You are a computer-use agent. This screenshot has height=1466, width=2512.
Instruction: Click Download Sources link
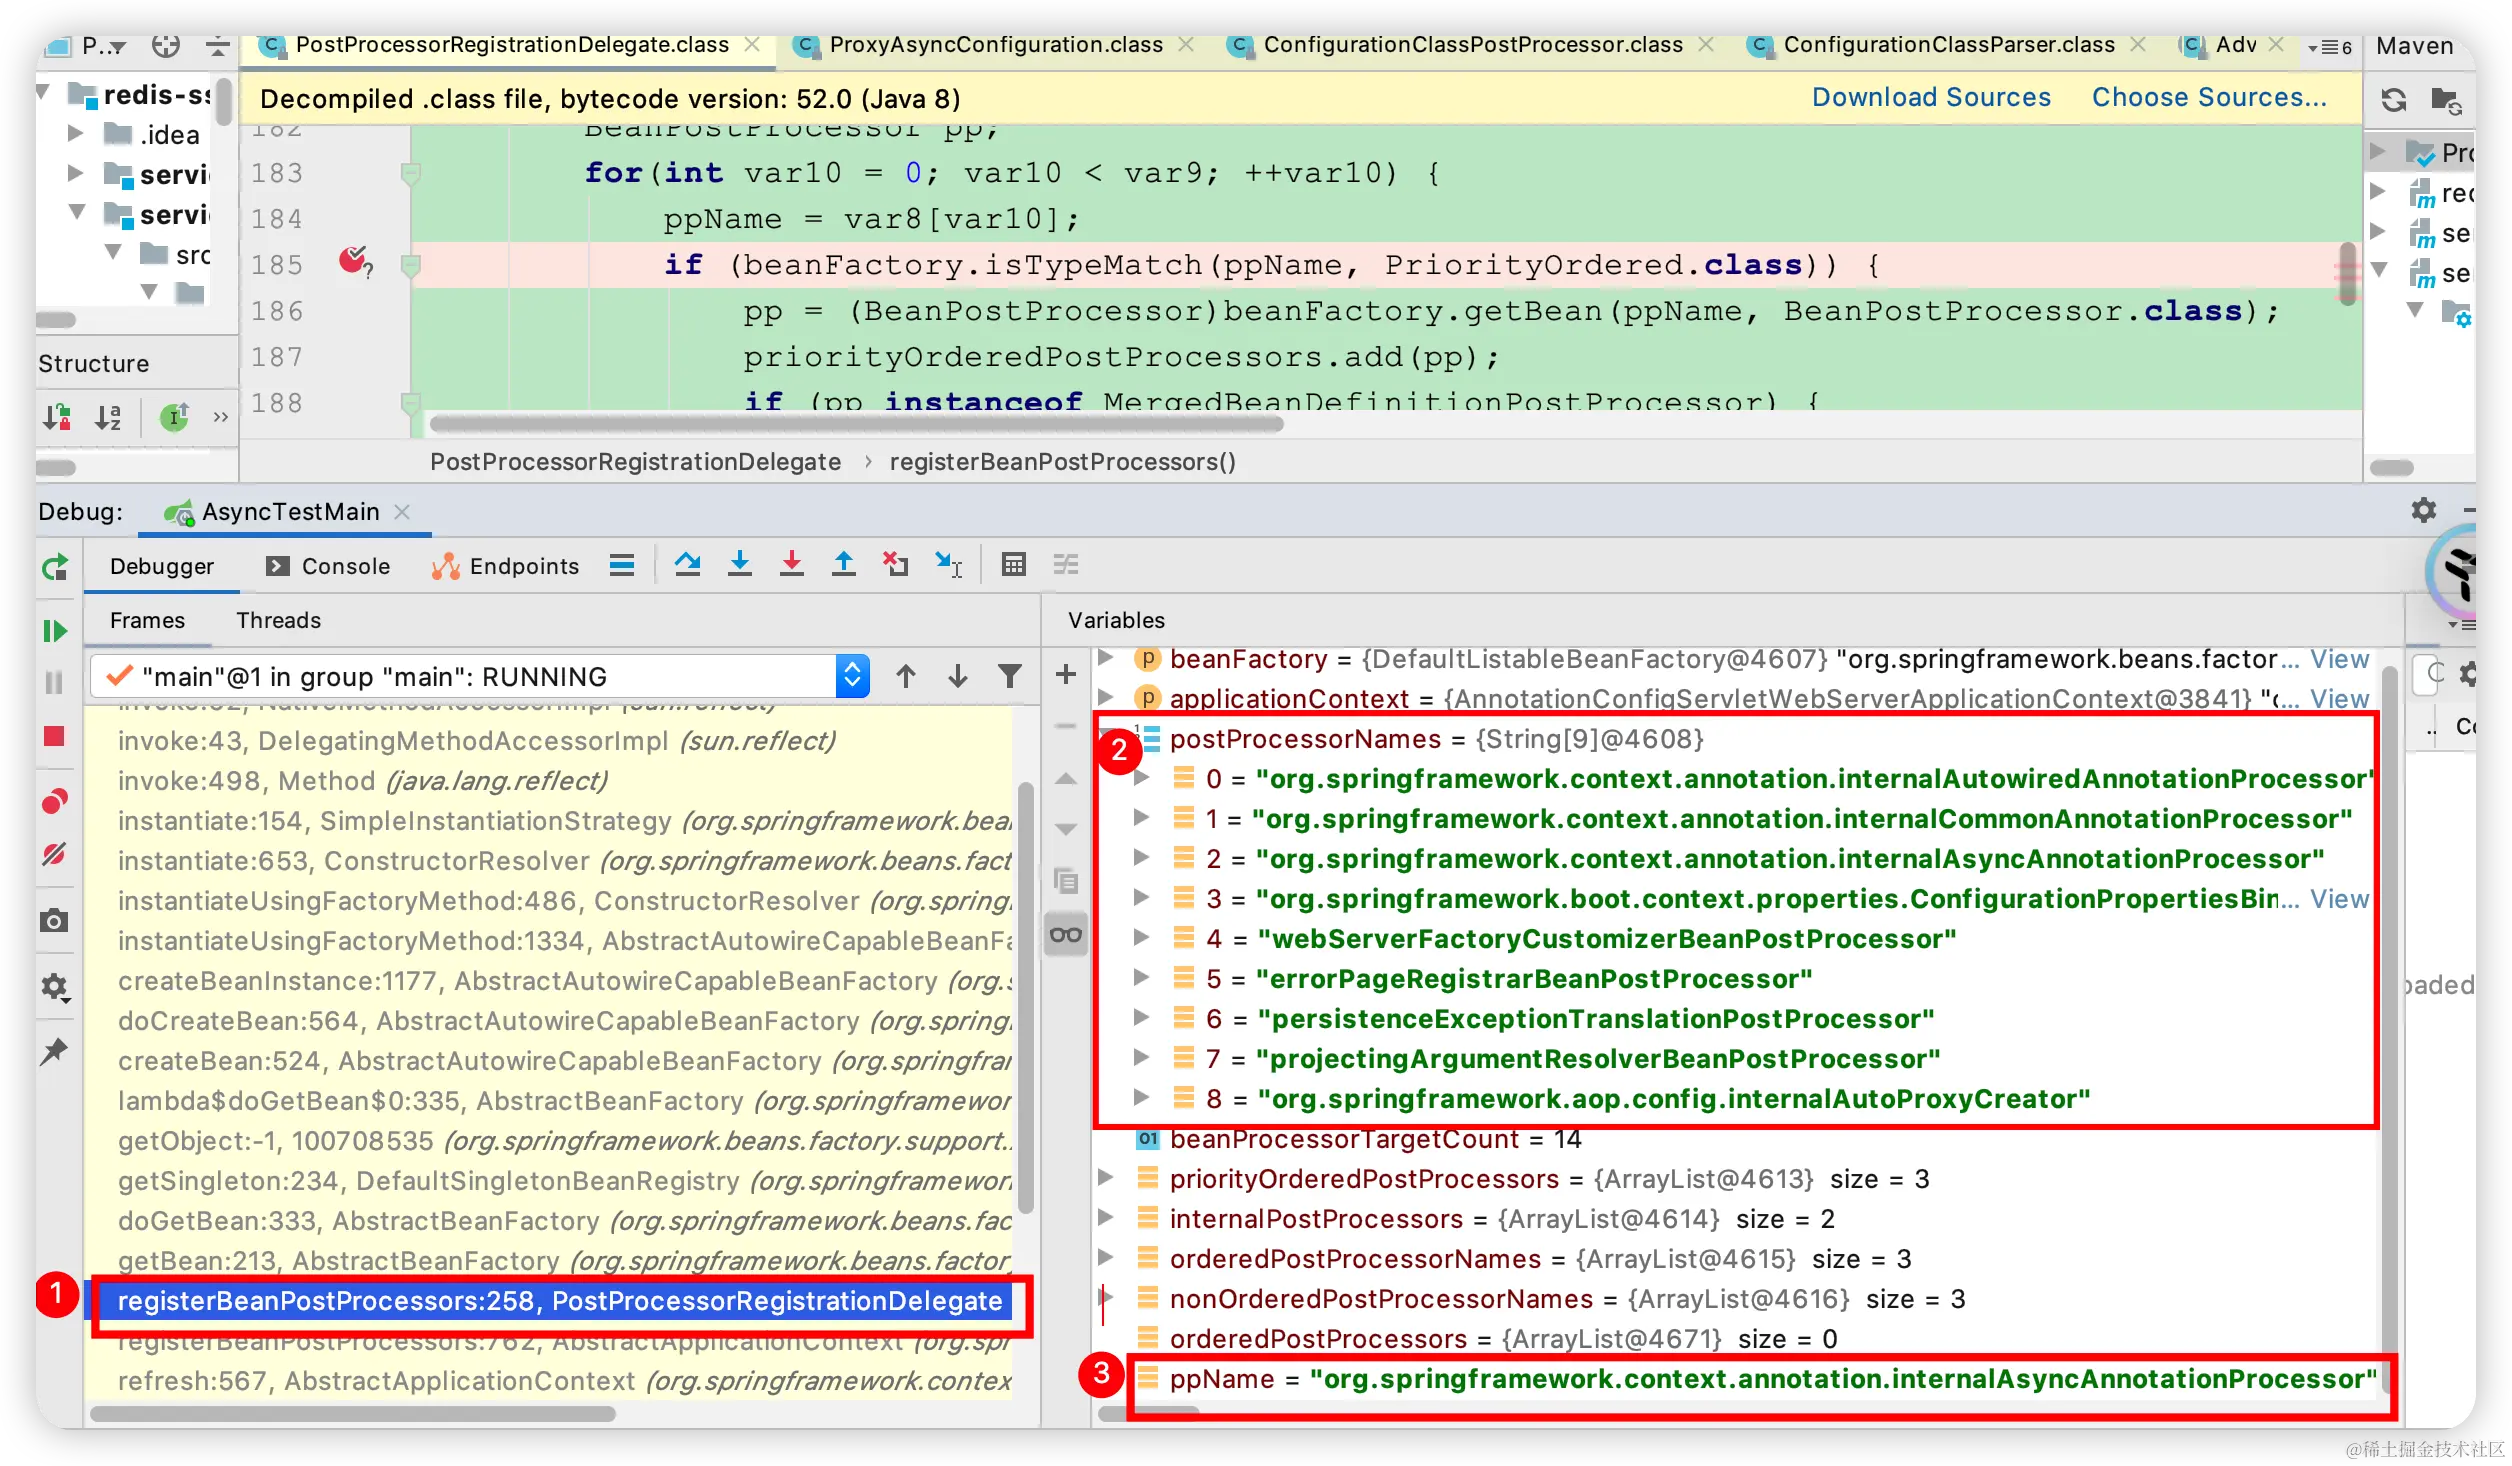(1931, 97)
